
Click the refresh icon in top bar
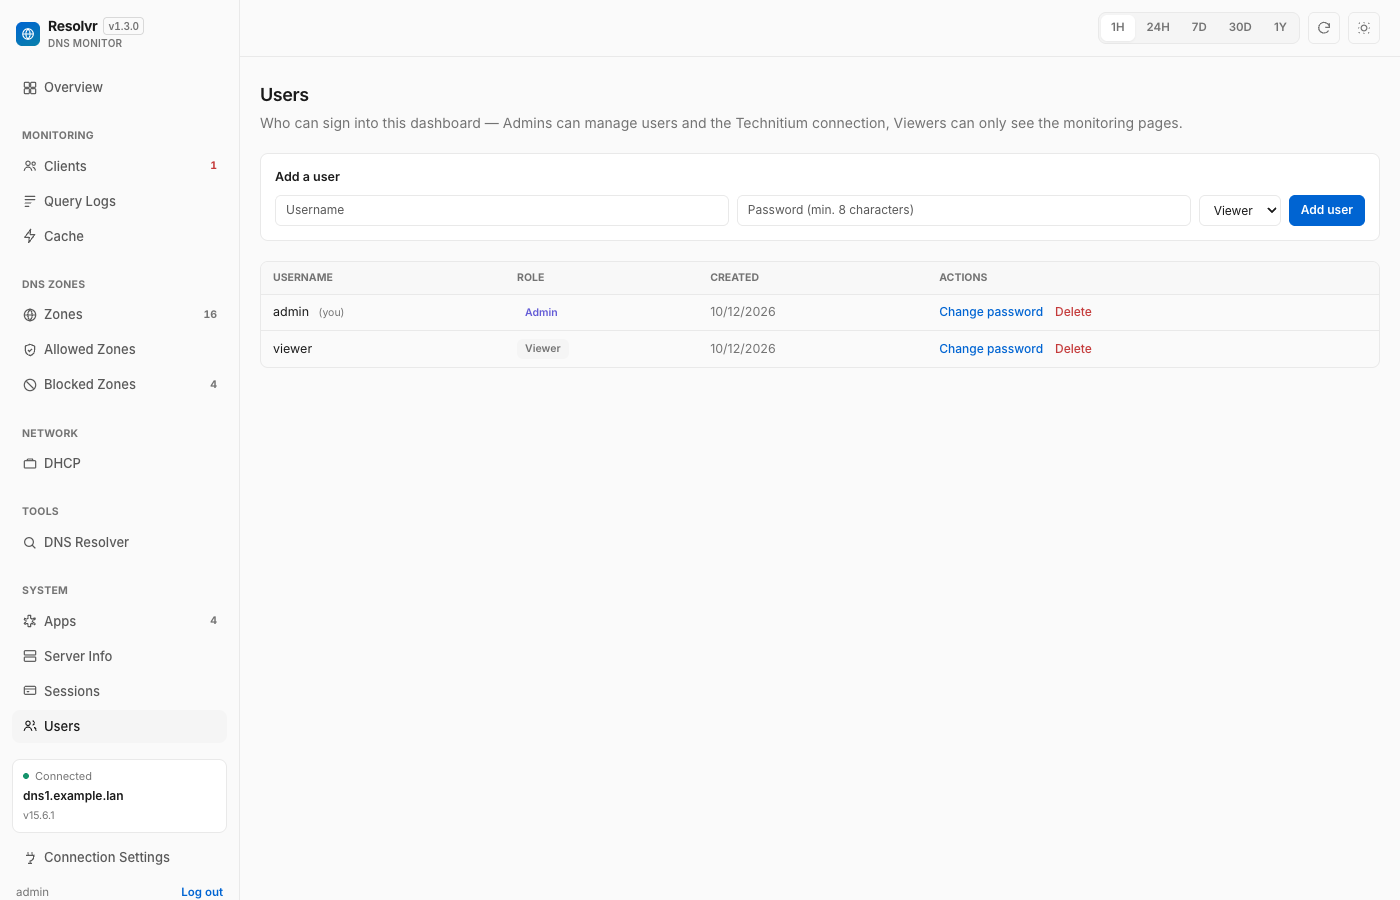(1324, 28)
